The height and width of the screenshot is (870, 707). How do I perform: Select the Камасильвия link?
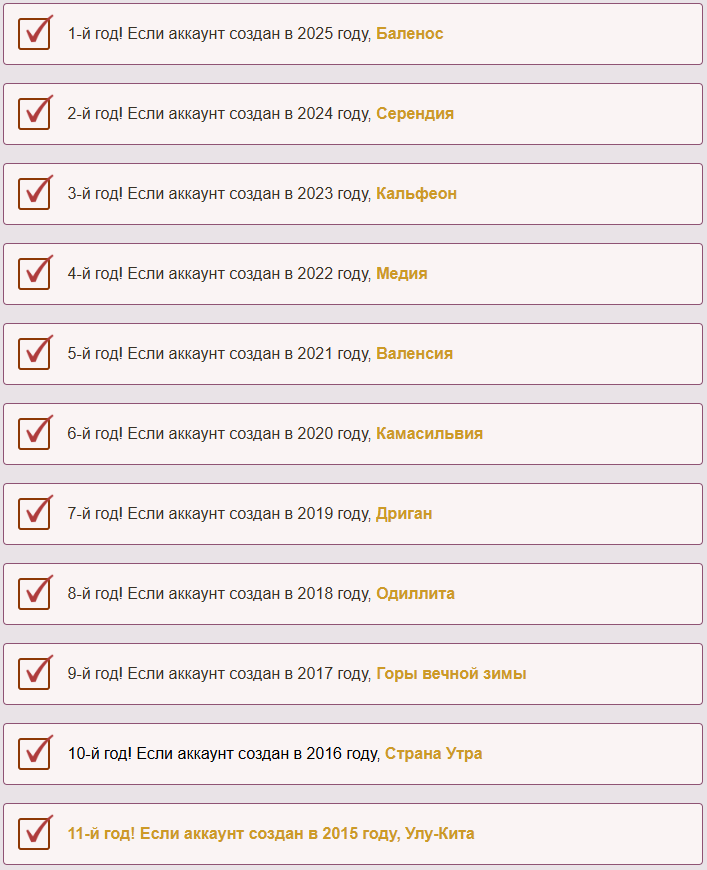point(430,433)
